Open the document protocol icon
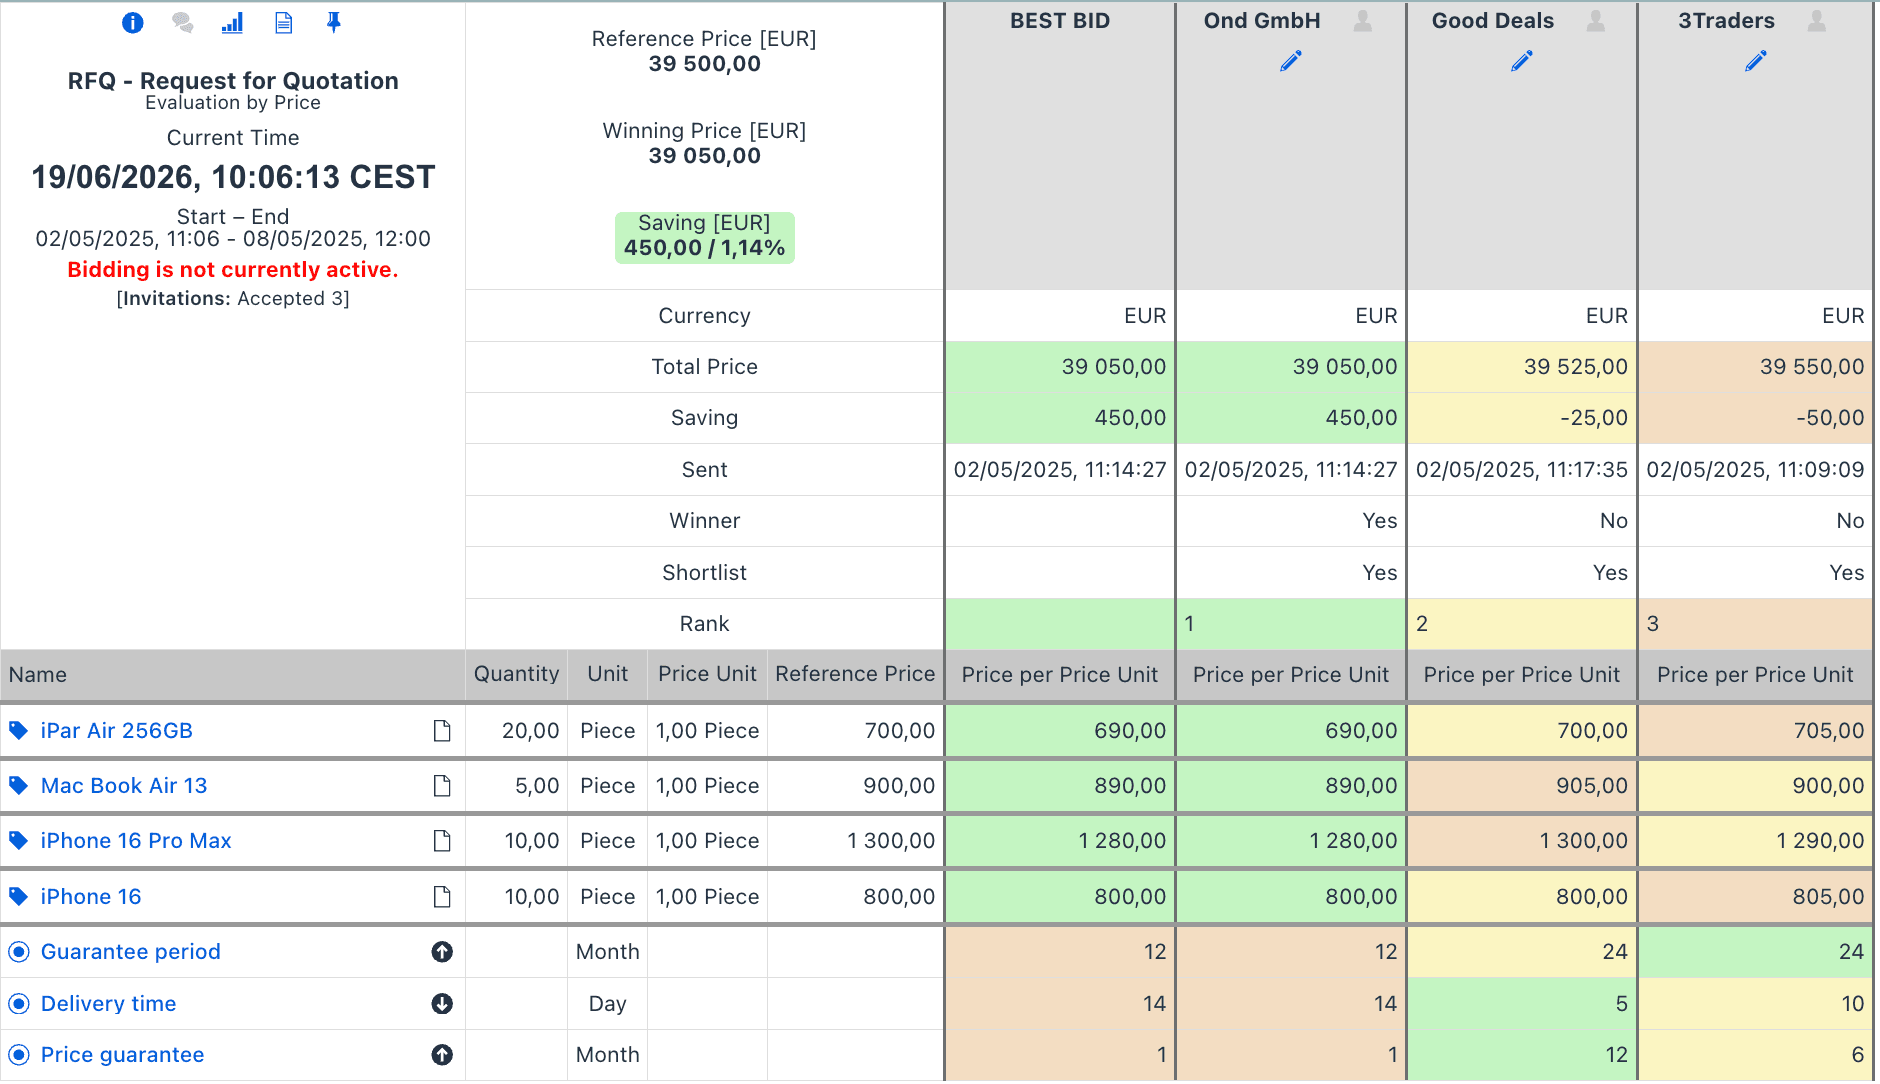Image resolution: width=1880 pixels, height=1084 pixels. pyautogui.click(x=284, y=23)
